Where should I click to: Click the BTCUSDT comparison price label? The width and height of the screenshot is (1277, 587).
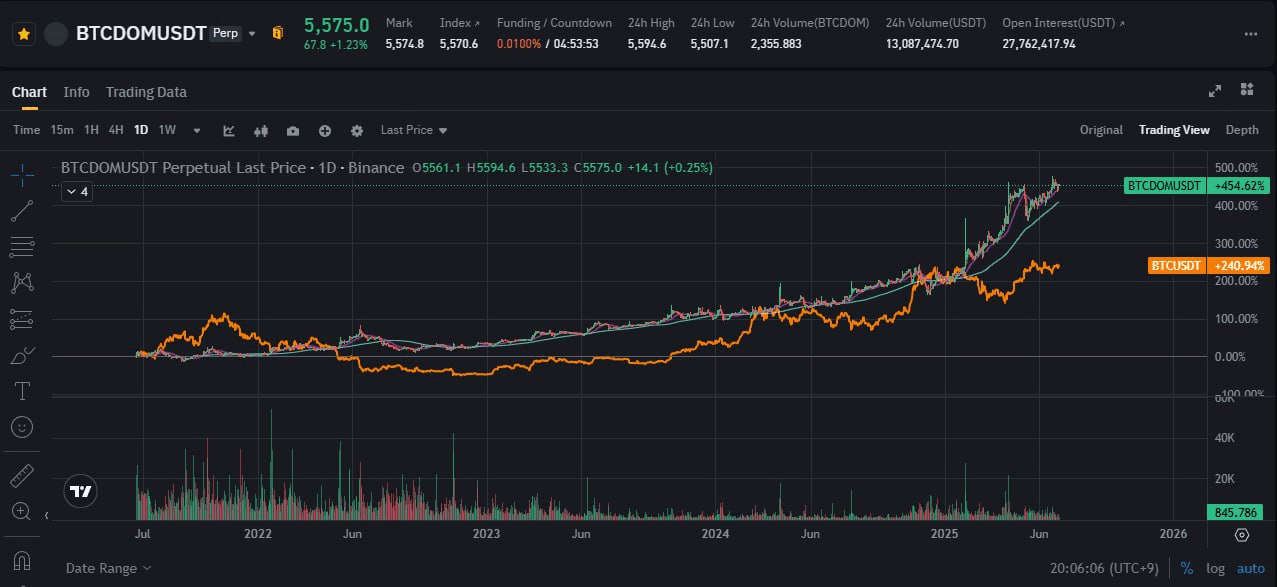1176,266
